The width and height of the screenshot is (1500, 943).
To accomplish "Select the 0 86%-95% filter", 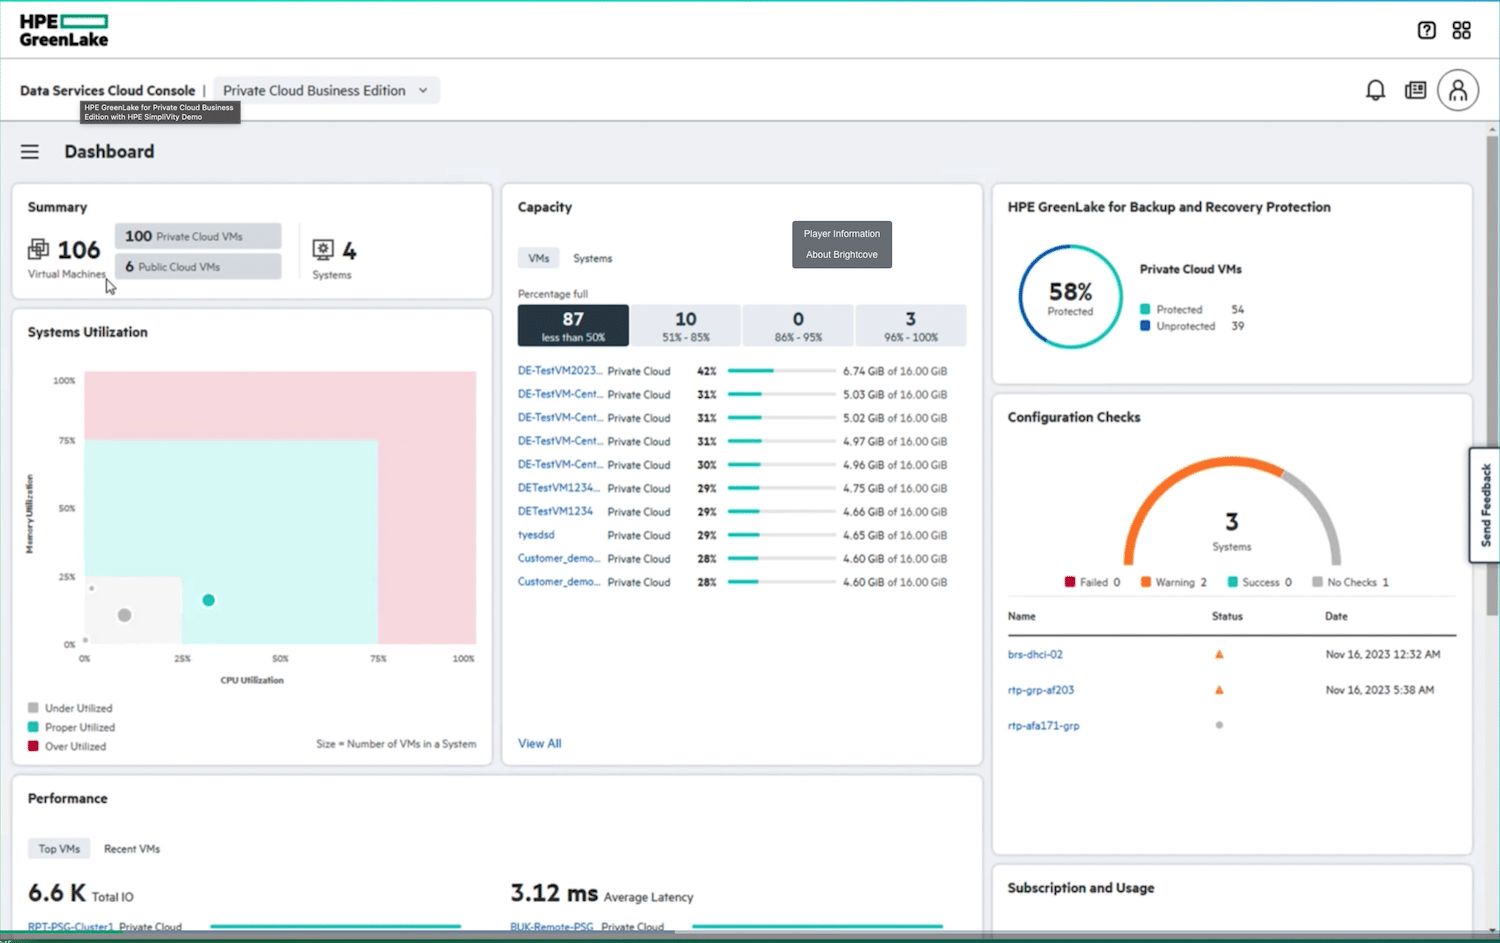I will tap(798, 325).
